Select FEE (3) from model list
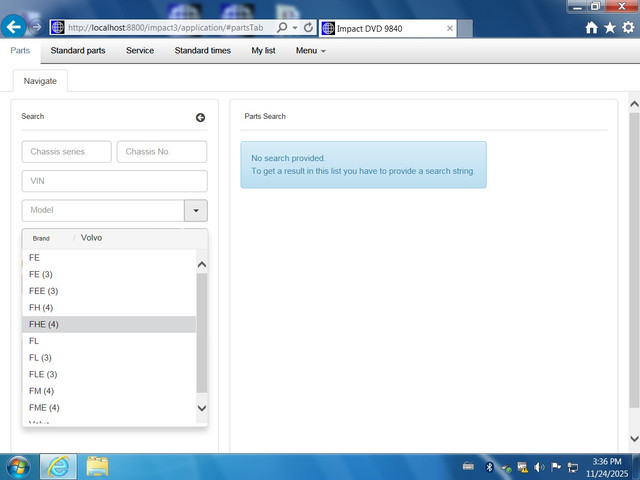The height and width of the screenshot is (480, 640). pyautogui.click(x=109, y=291)
